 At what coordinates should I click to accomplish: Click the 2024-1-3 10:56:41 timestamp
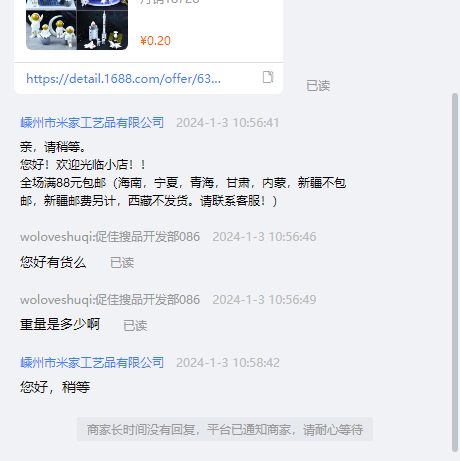tap(228, 123)
